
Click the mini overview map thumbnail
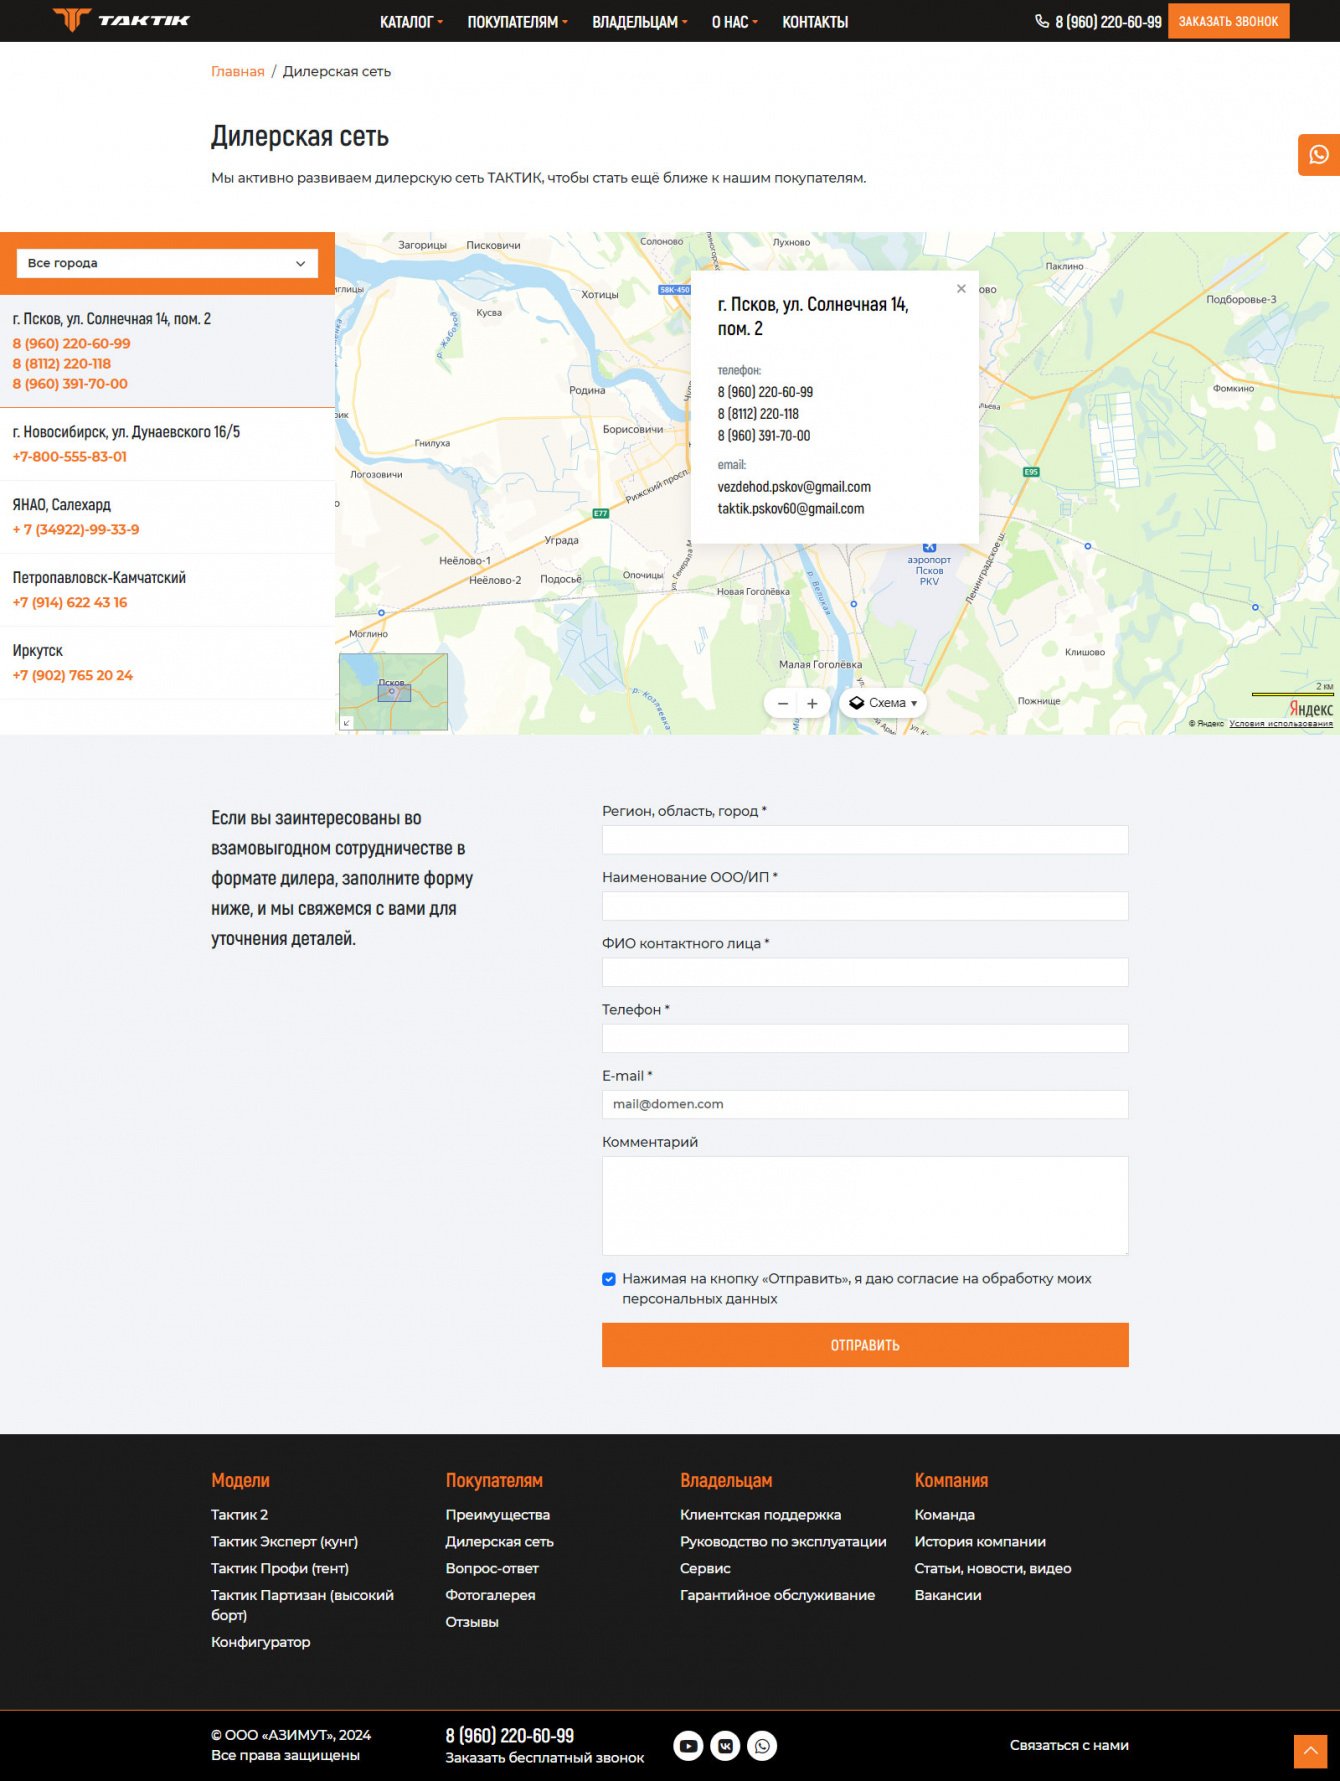(x=394, y=691)
